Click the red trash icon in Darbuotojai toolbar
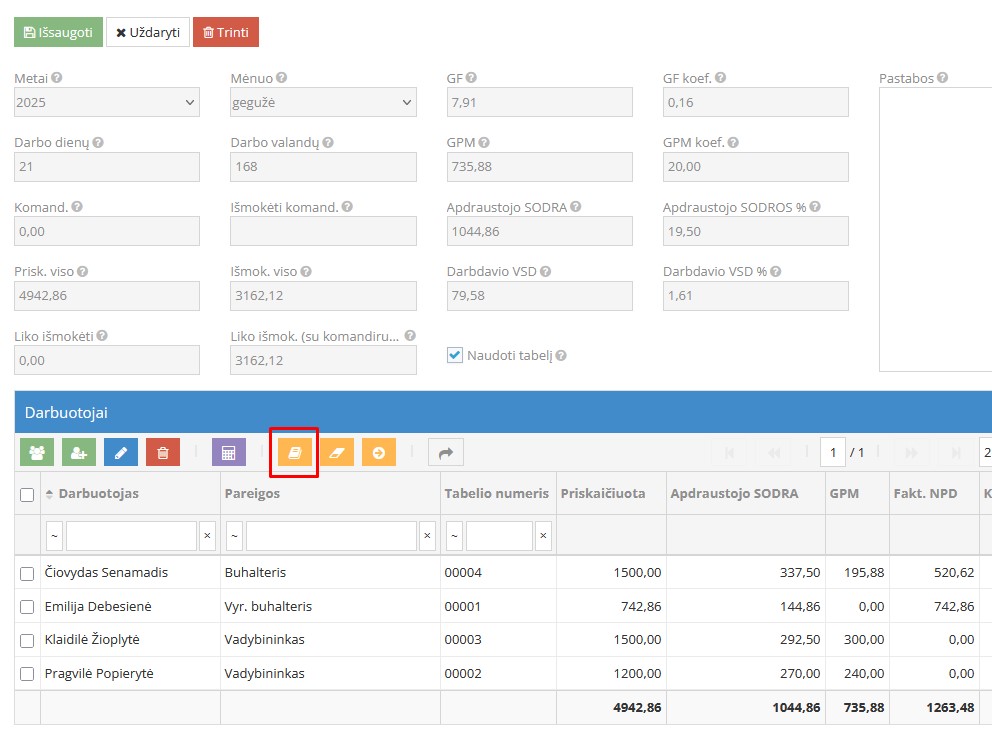 tap(163, 453)
